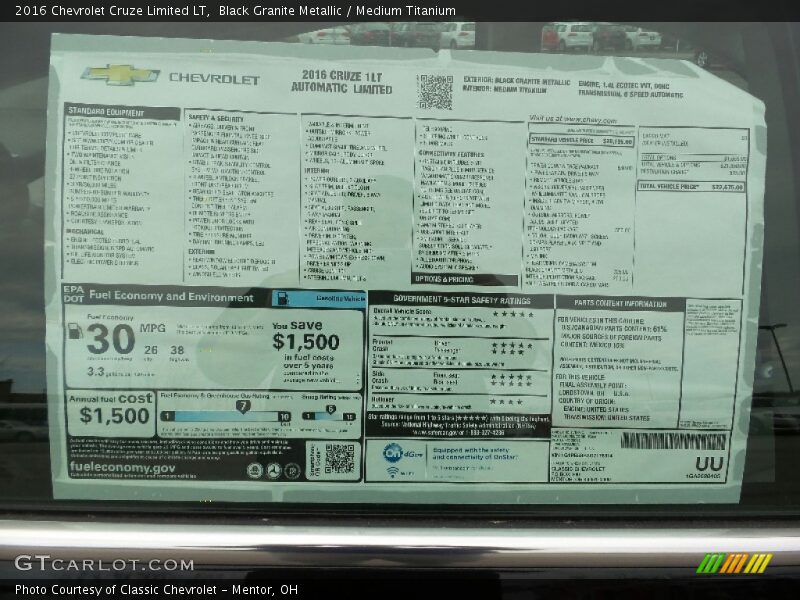
Task: Click the OnStar 4G LTE logo
Action: pyautogui.click(x=403, y=453)
